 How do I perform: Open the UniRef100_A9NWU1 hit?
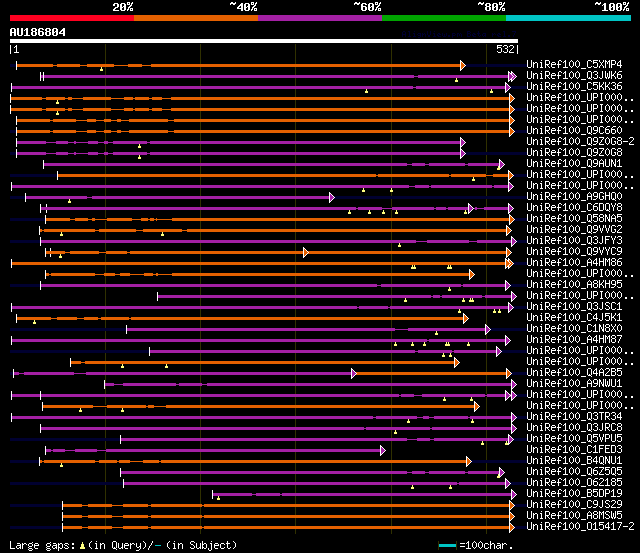[574, 384]
